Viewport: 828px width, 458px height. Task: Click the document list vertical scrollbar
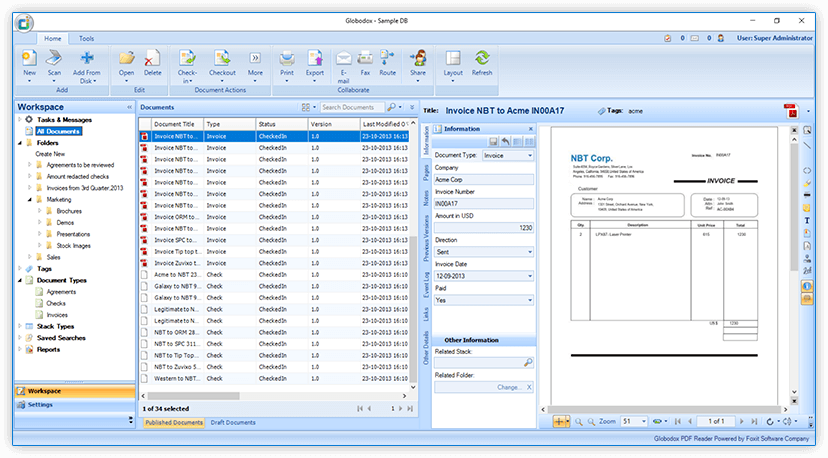pyautogui.click(x=413, y=310)
